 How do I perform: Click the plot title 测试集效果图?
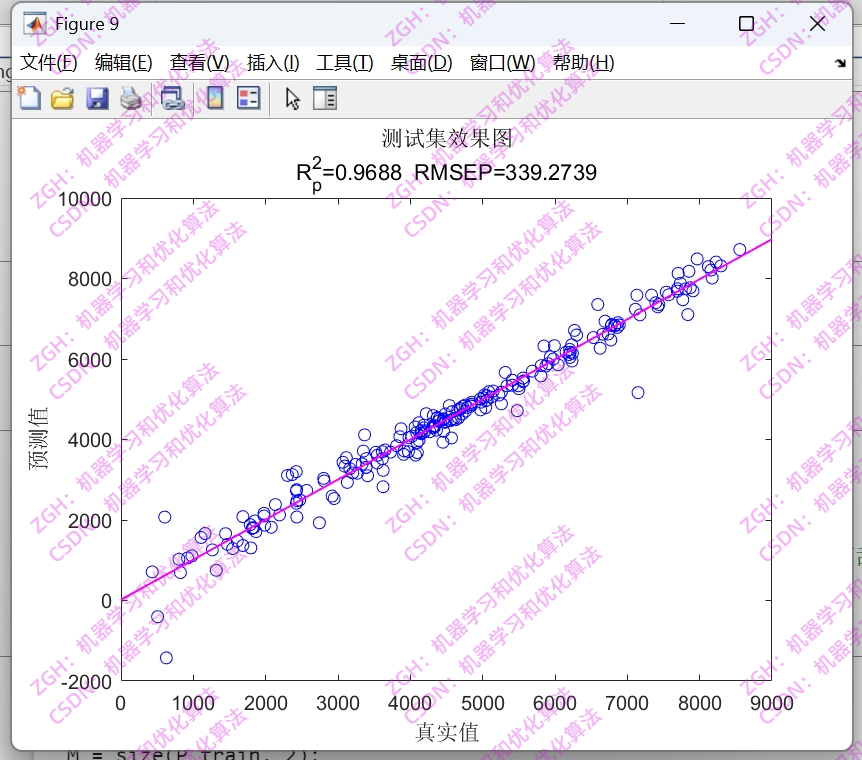pyautogui.click(x=446, y=139)
